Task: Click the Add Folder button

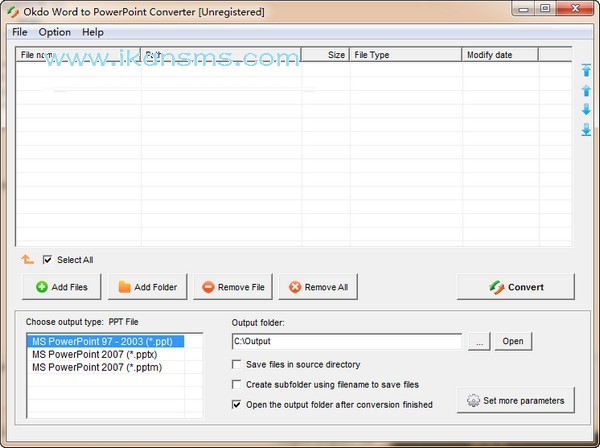Action: click(x=148, y=287)
